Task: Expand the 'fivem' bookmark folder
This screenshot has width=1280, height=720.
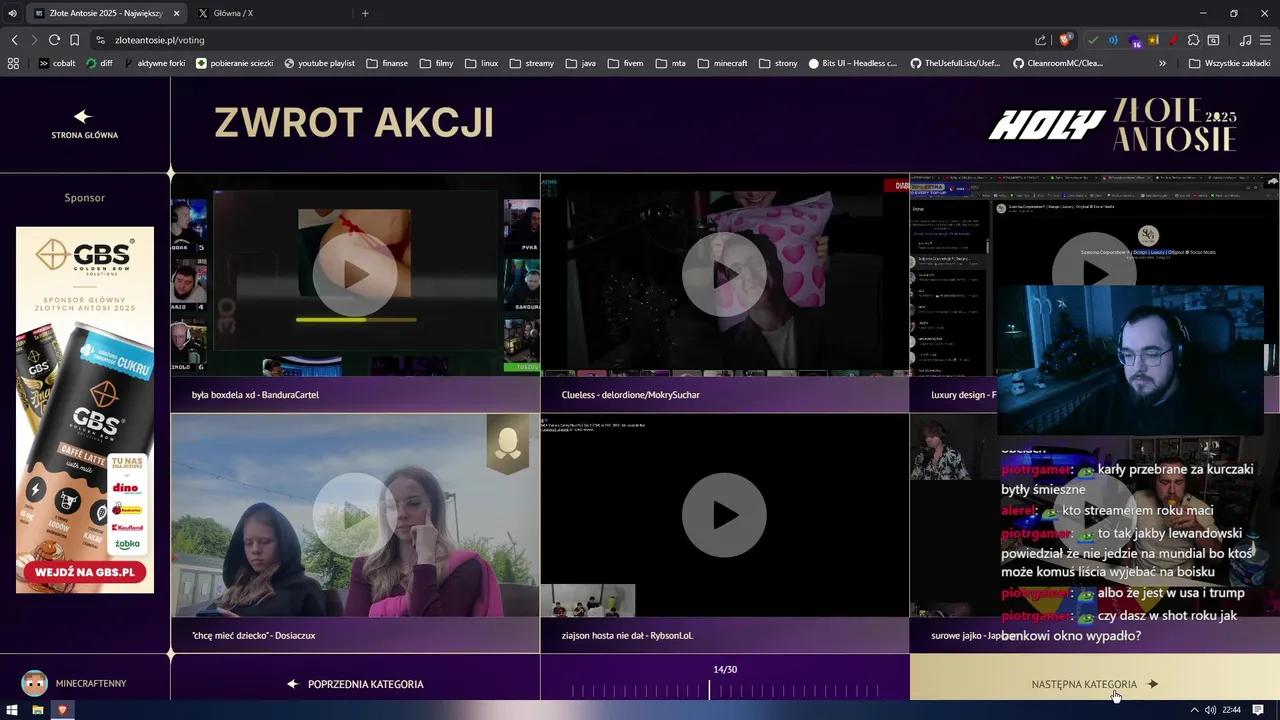Action: 624,63
